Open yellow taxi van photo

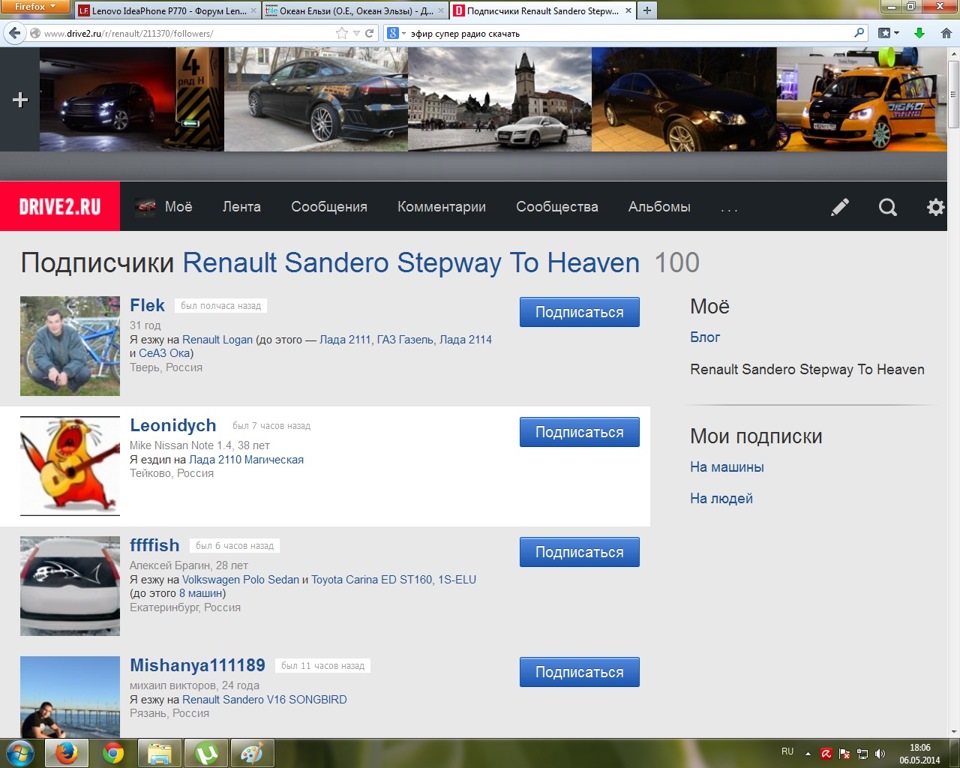[861, 99]
